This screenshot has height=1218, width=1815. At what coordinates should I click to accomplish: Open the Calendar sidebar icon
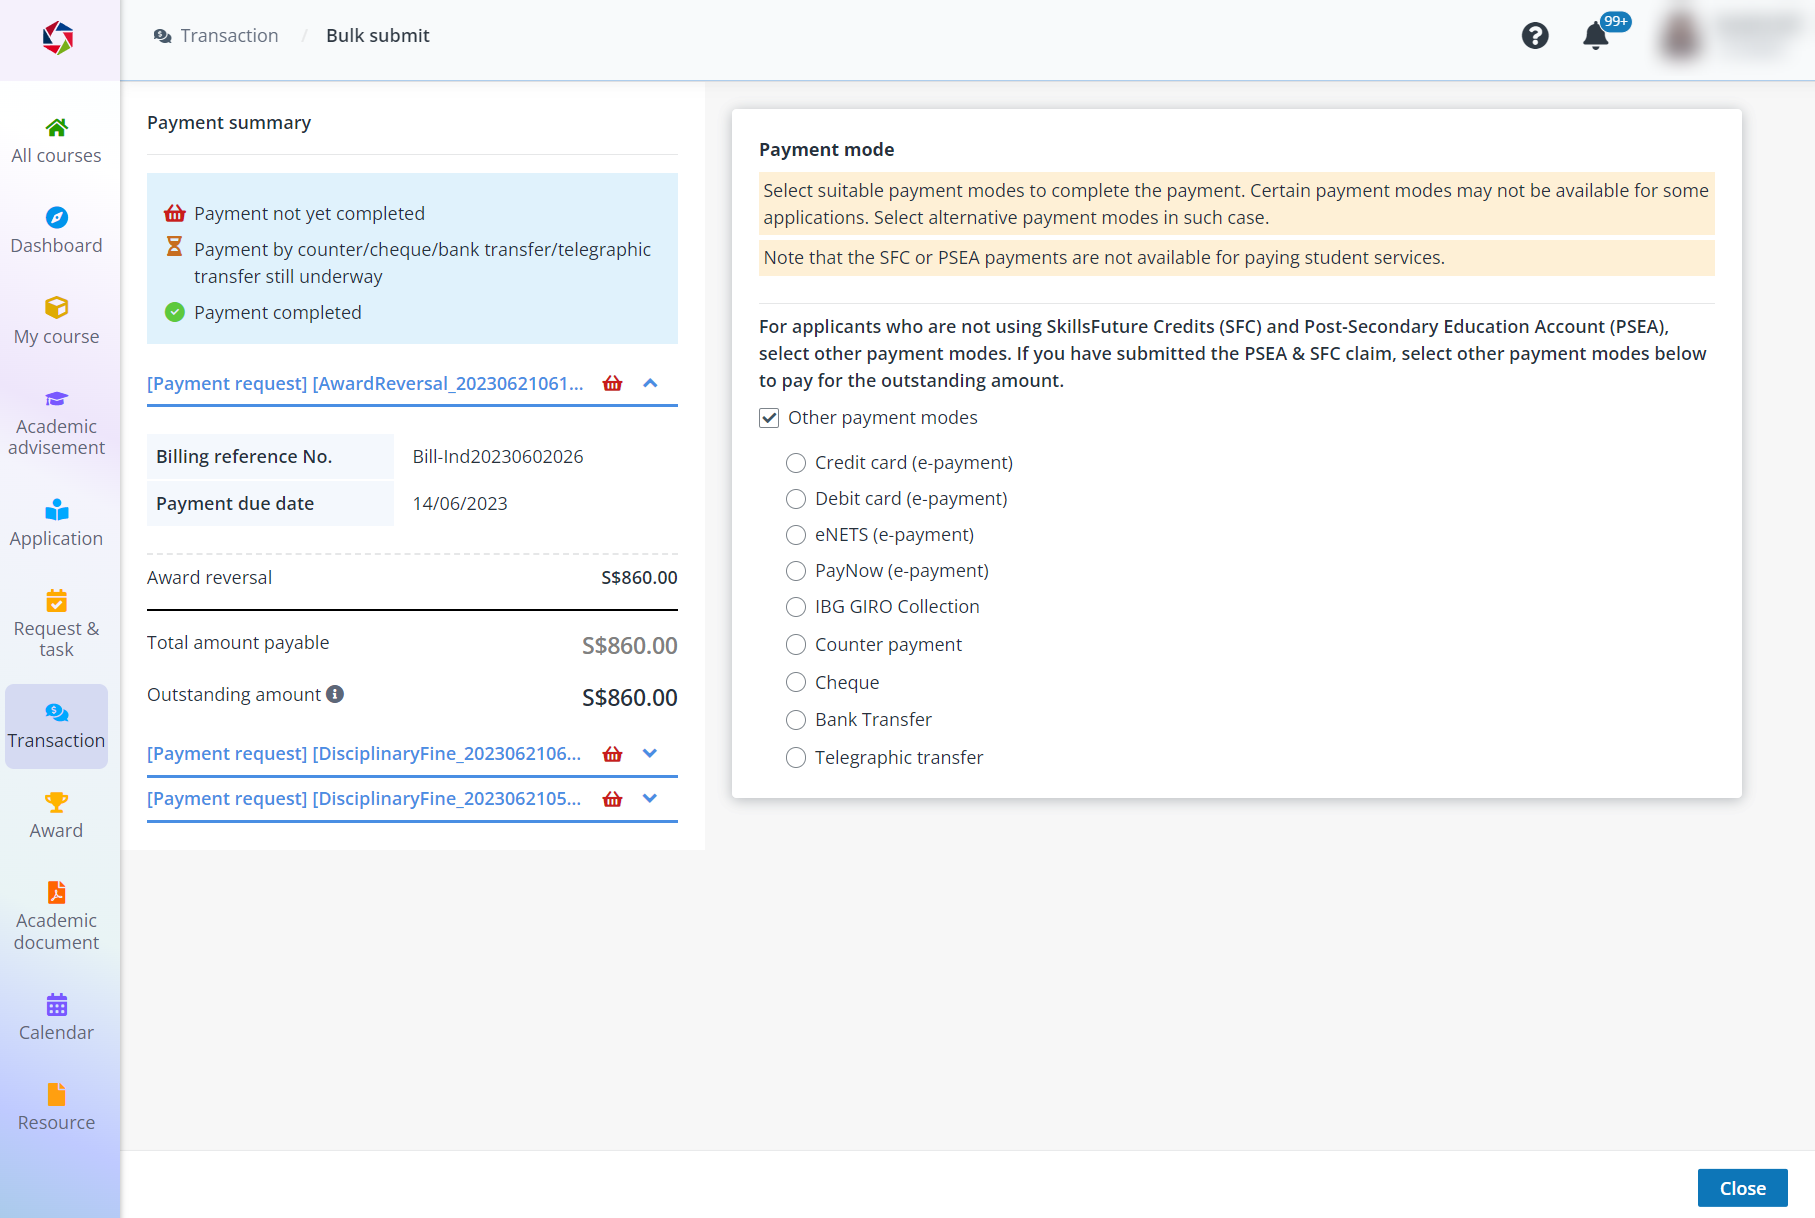[57, 1005]
